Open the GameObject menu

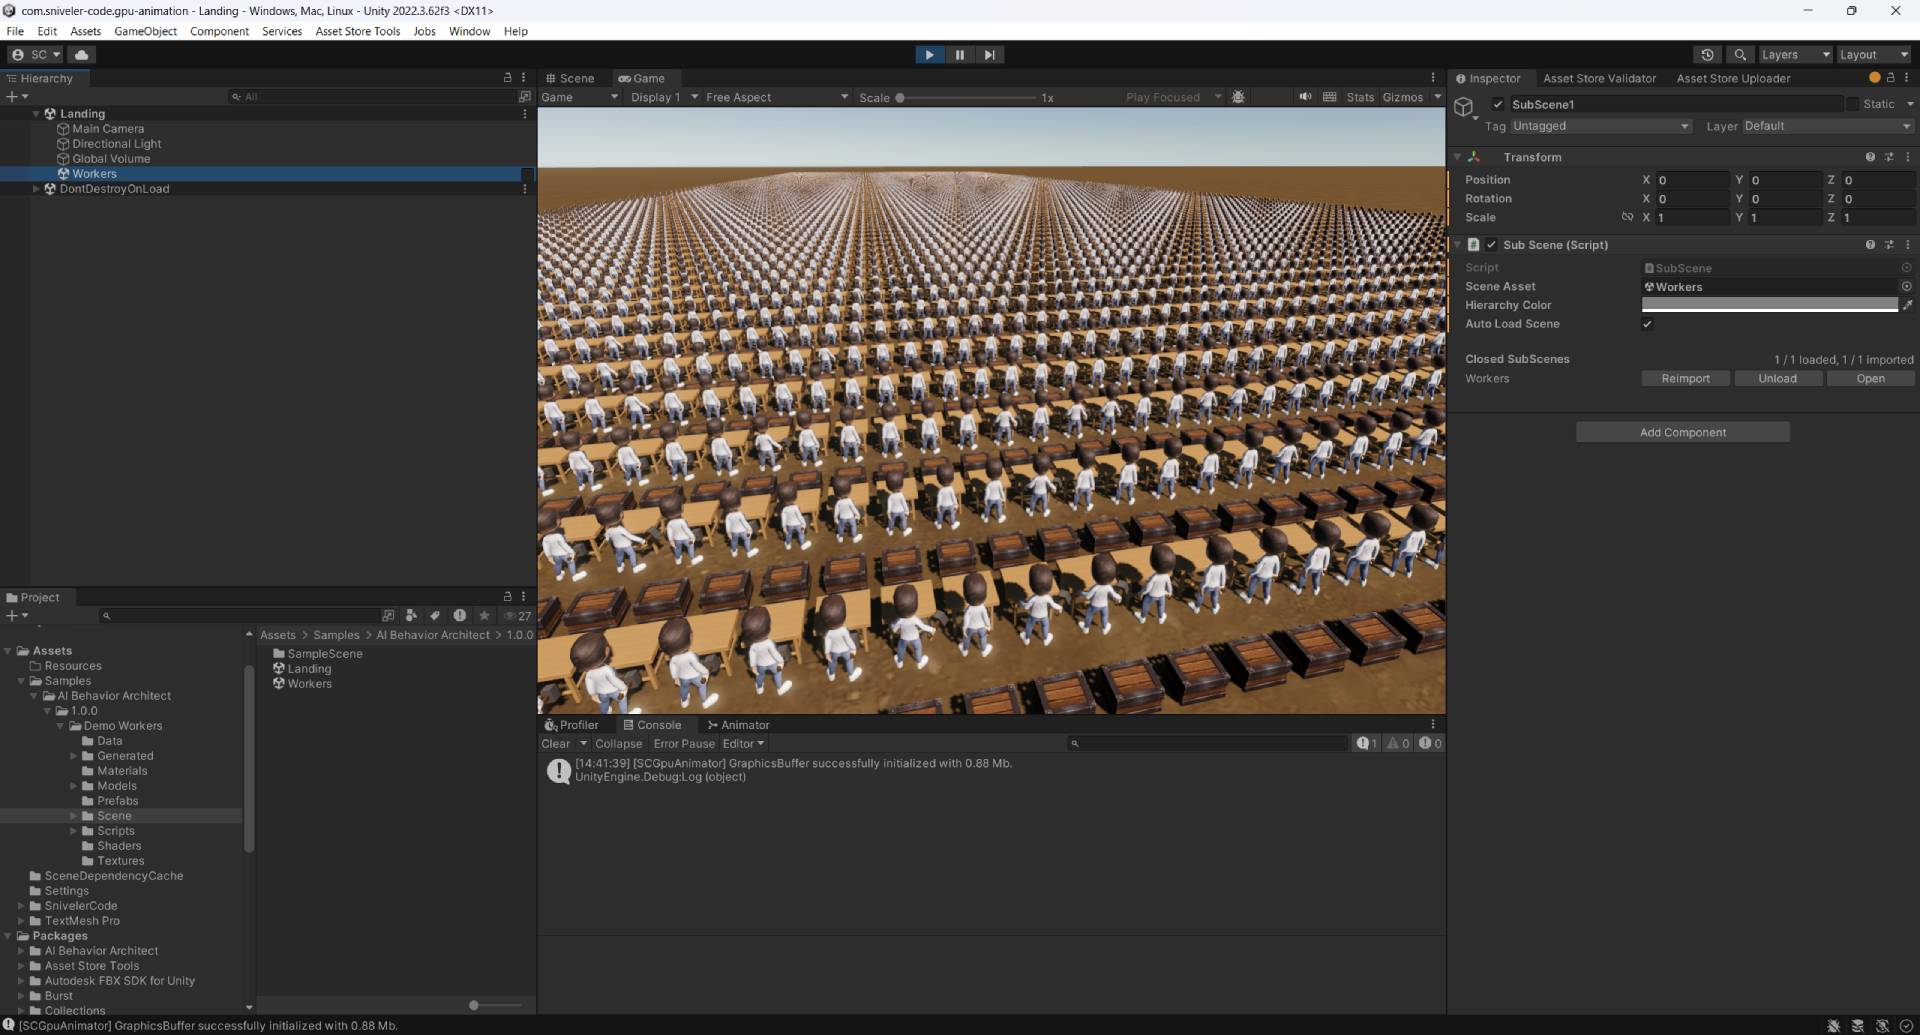[x=145, y=31]
